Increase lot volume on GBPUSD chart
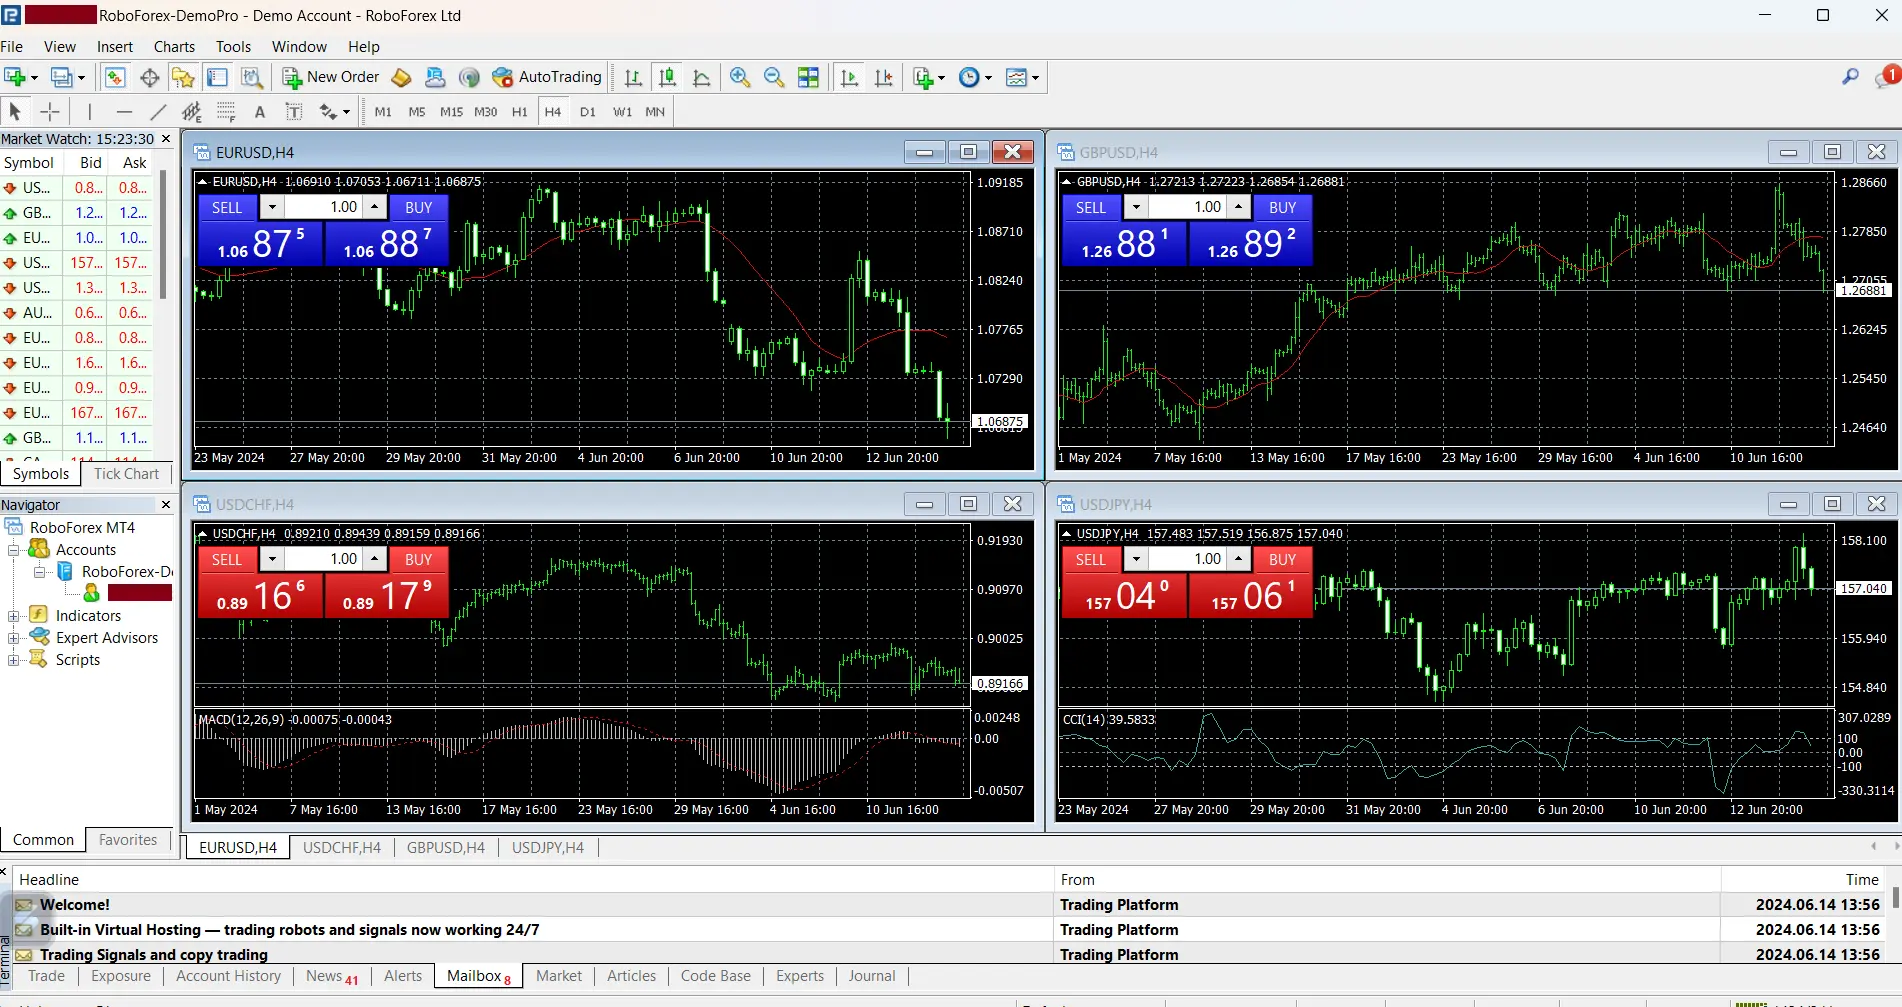Viewport: 1902px width, 1007px height. 1238,206
